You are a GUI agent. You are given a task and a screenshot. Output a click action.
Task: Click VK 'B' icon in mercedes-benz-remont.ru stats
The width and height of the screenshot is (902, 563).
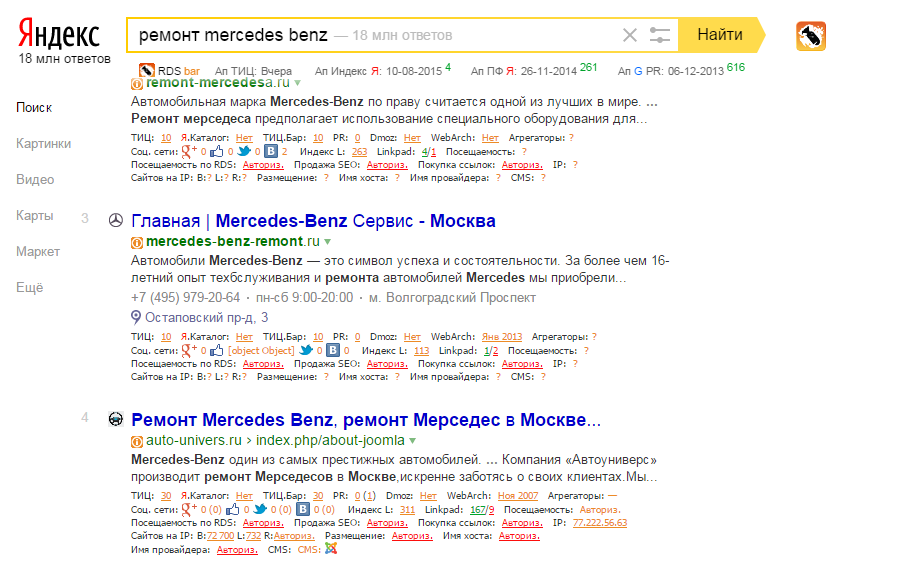(x=333, y=350)
